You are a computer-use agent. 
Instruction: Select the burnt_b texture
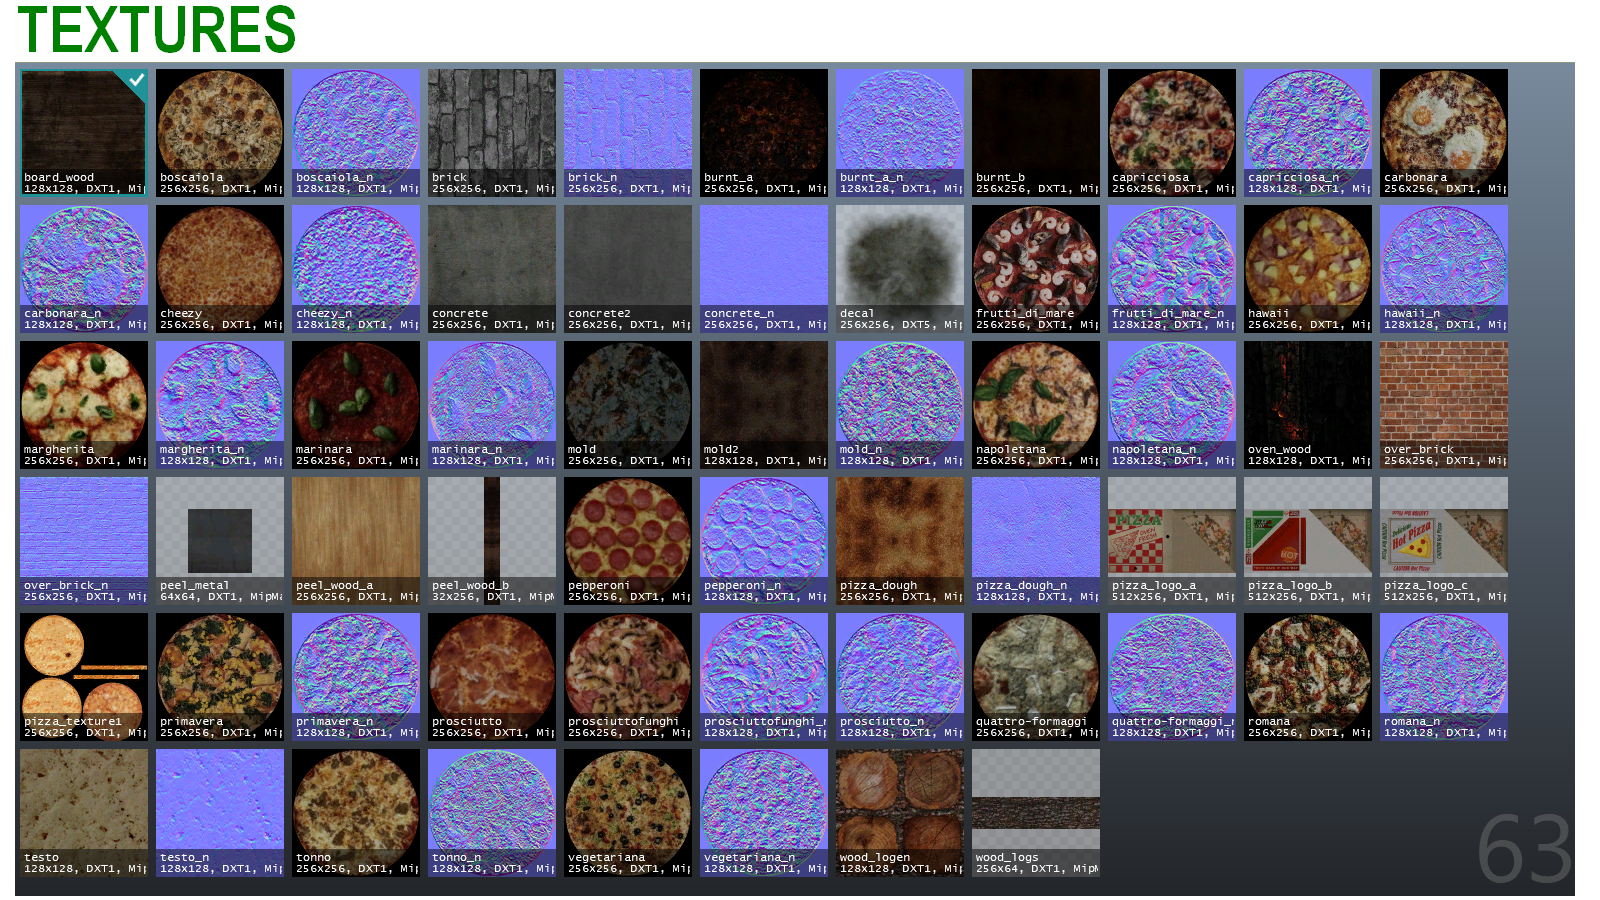1036,133
